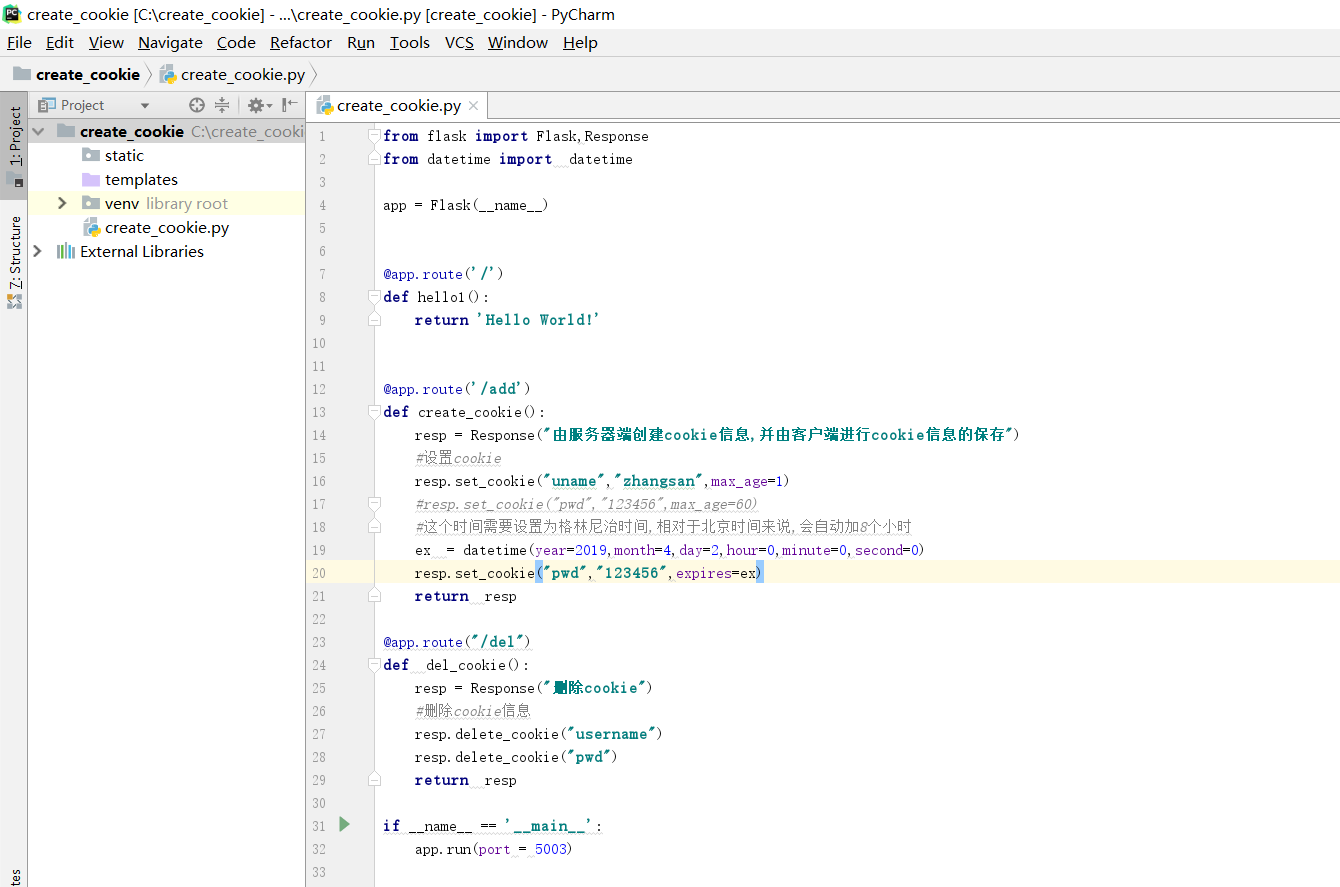Click the scroll-from-source target icon

[x=197, y=105]
